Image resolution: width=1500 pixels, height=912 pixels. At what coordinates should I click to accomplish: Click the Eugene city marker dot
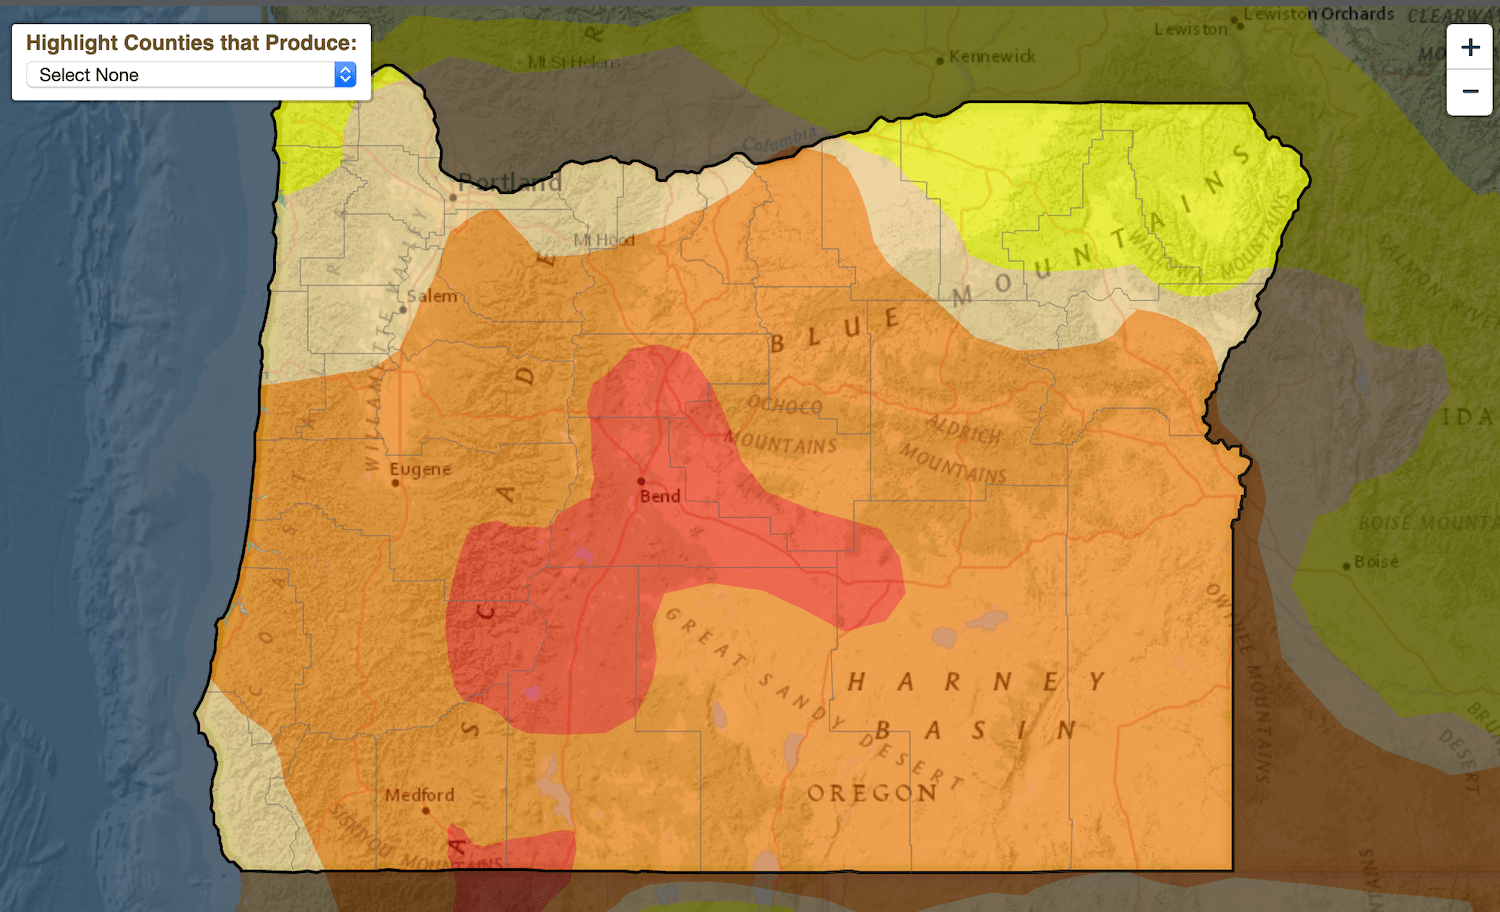(x=396, y=483)
